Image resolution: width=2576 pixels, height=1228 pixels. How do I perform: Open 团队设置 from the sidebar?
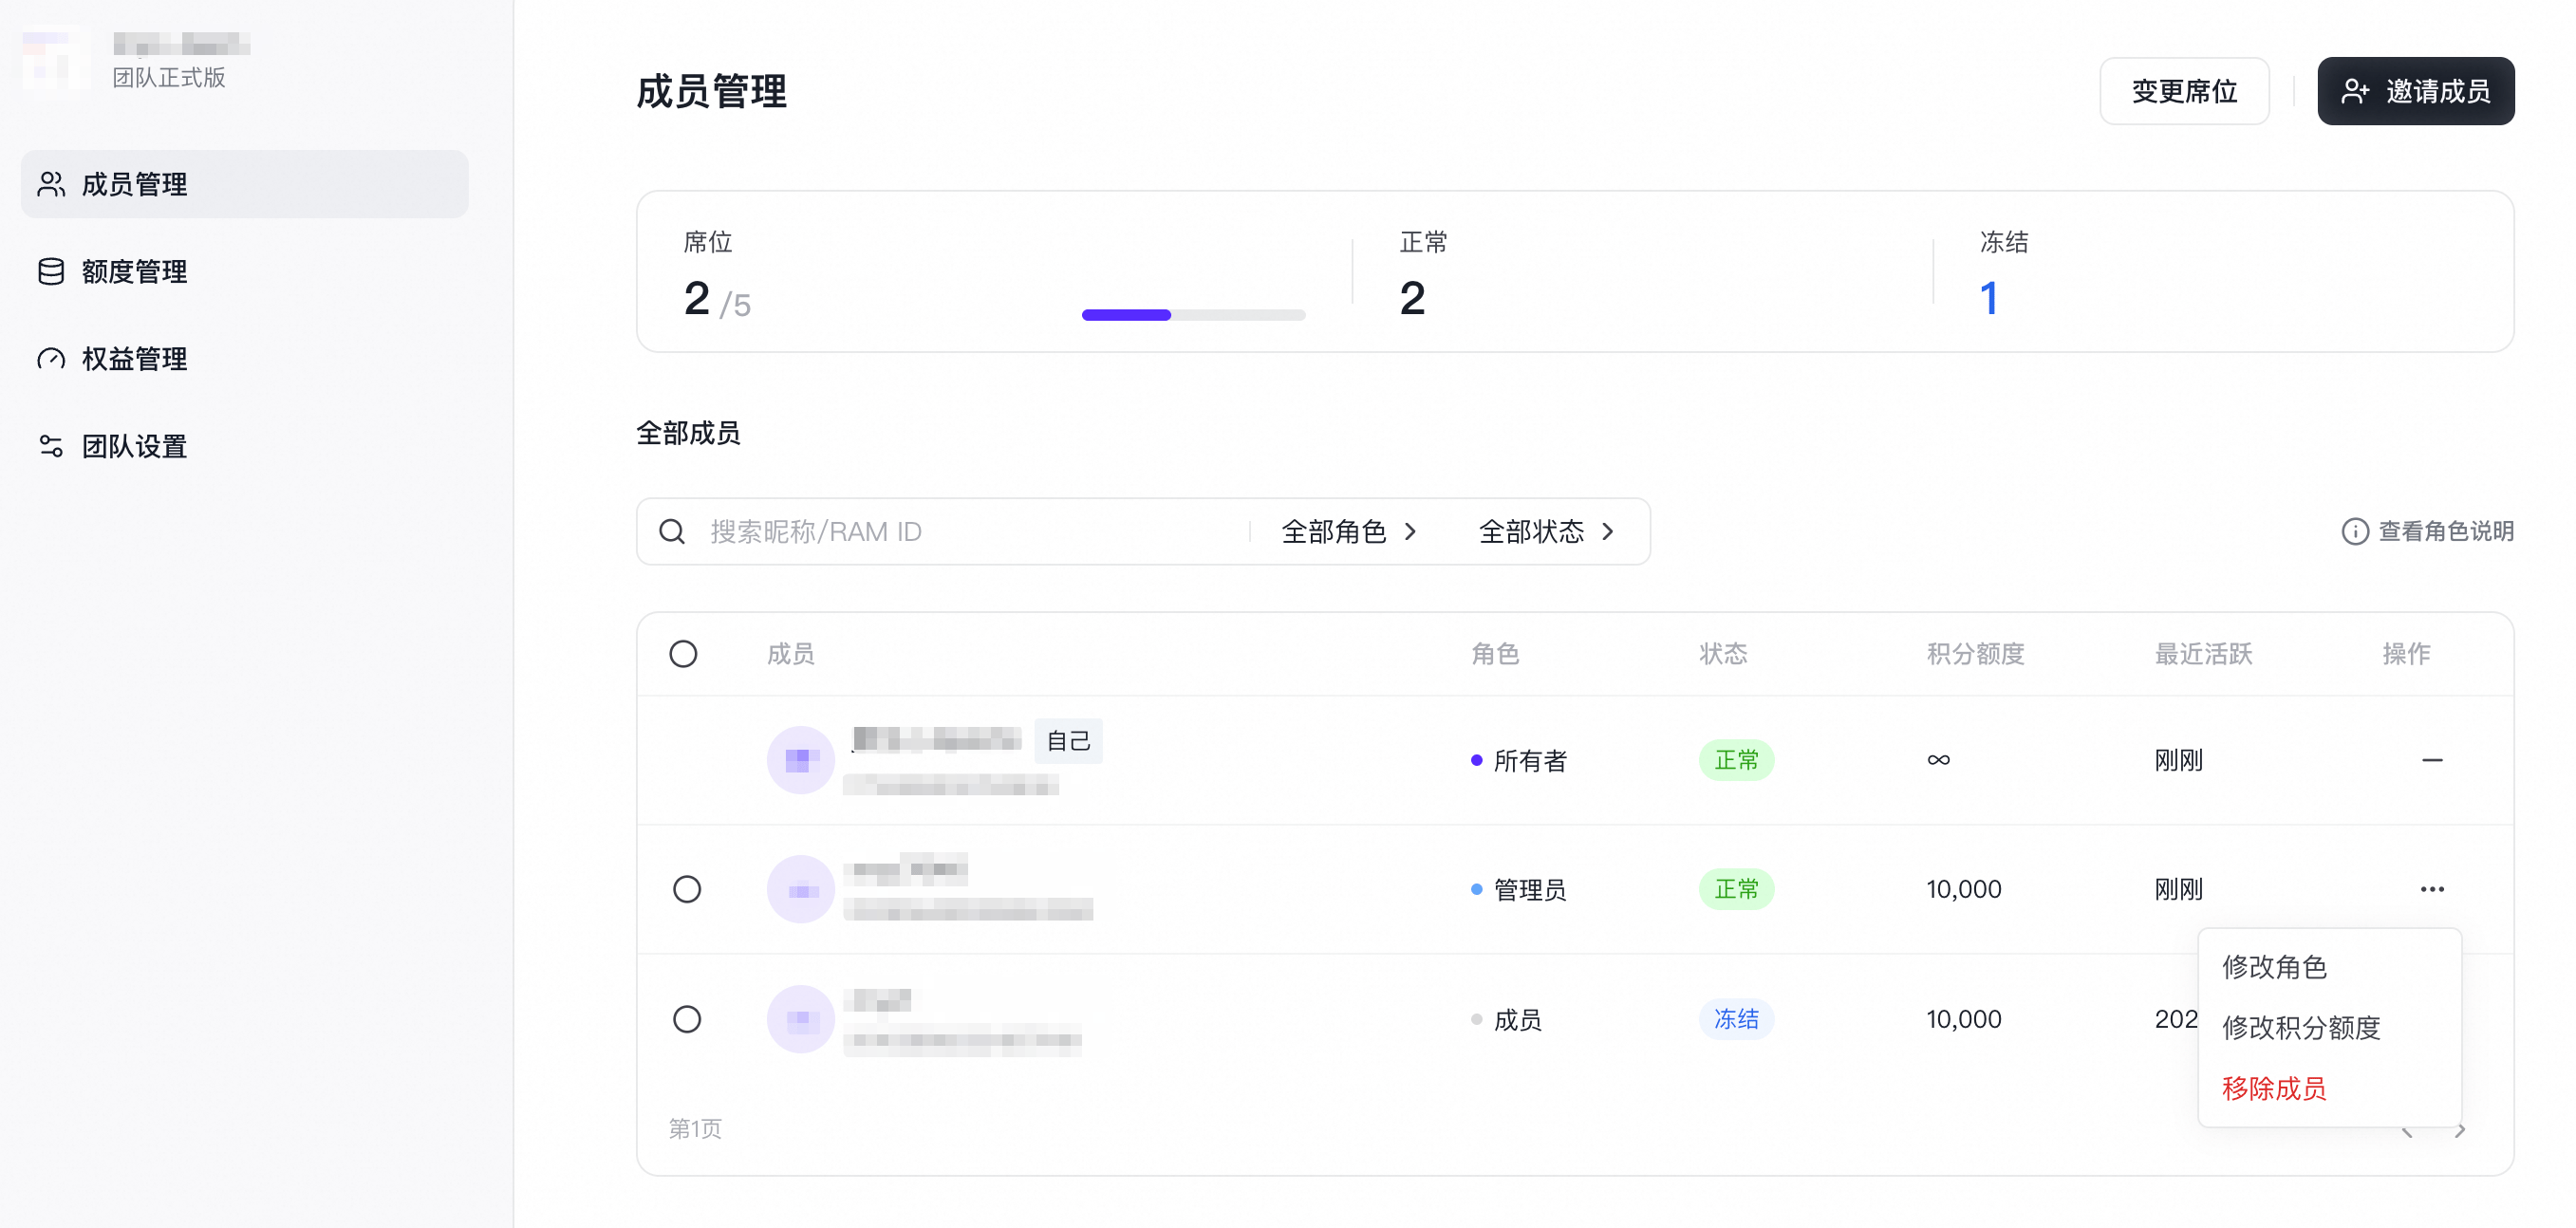244,446
